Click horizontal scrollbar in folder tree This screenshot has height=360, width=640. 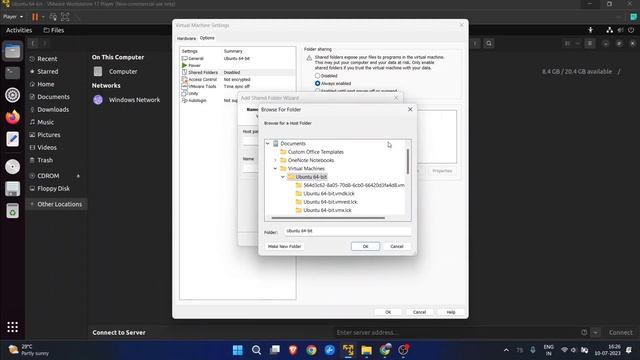pos(328,218)
